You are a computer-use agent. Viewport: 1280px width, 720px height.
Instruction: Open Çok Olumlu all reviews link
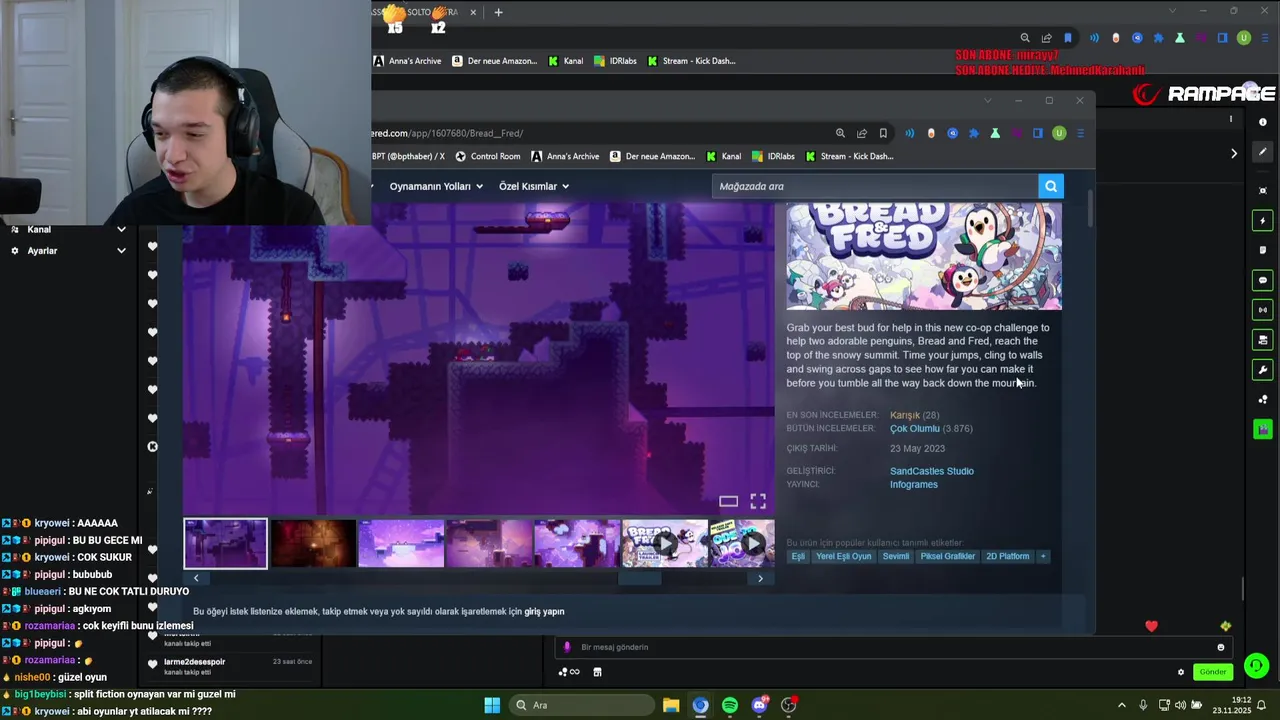point(914,429)
